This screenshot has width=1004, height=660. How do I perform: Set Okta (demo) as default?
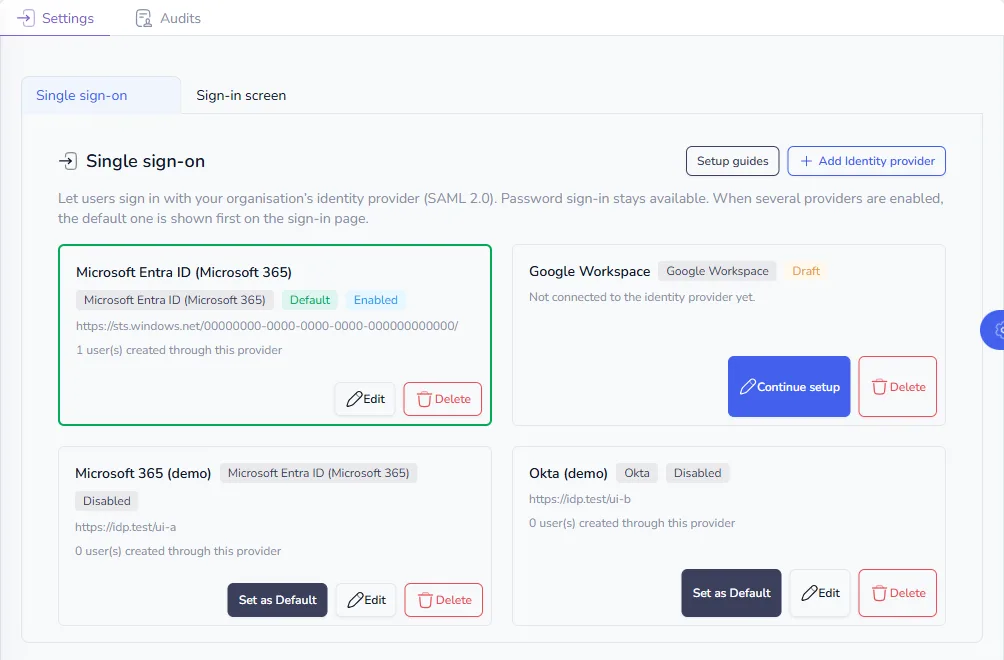click(731, 593)
